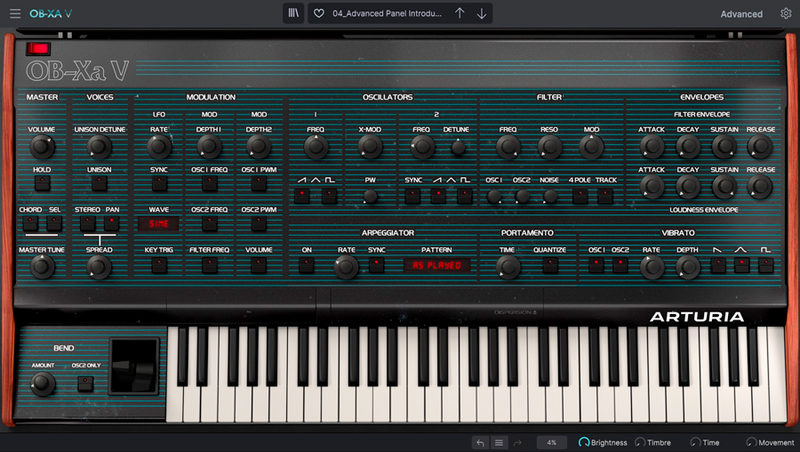Select oscillator 1 sawtooth waveform button
Viewport: 800px width, 452px height.
click(302, 195)
